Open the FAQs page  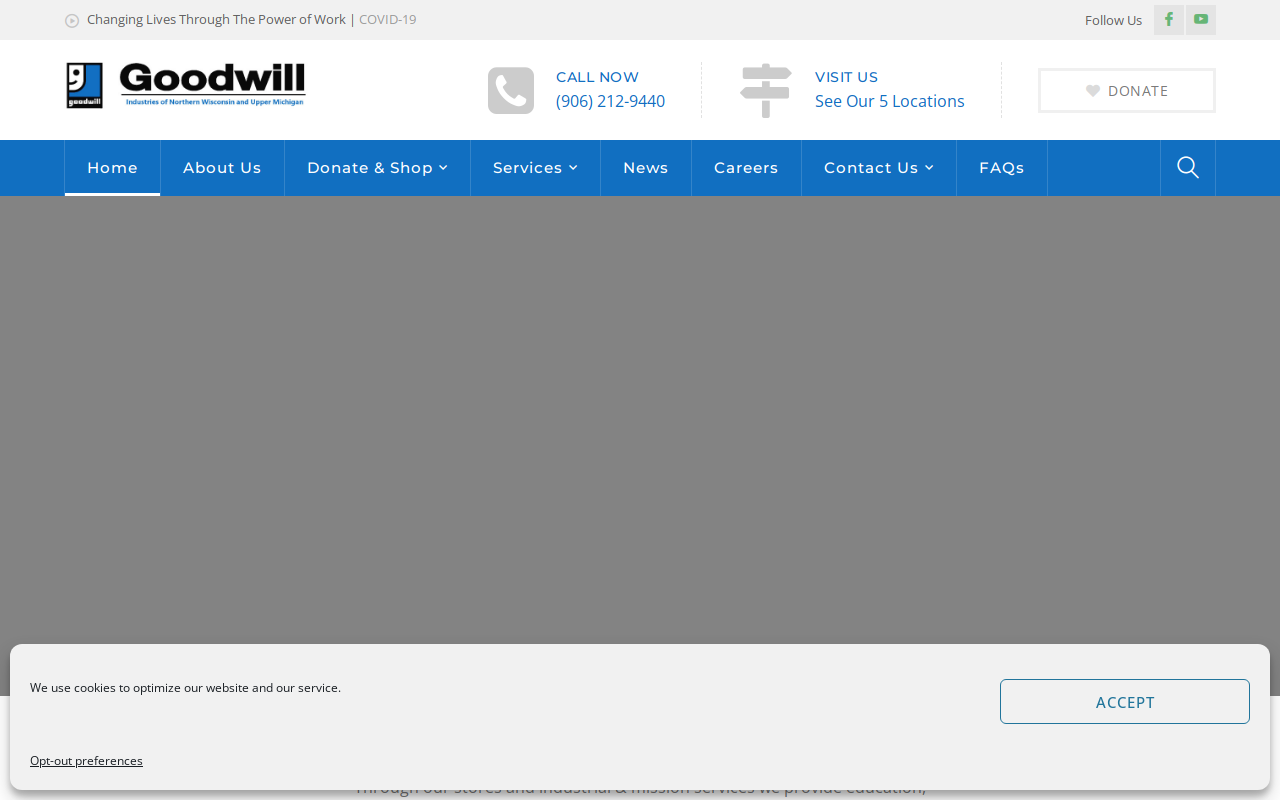[1002, 168]
